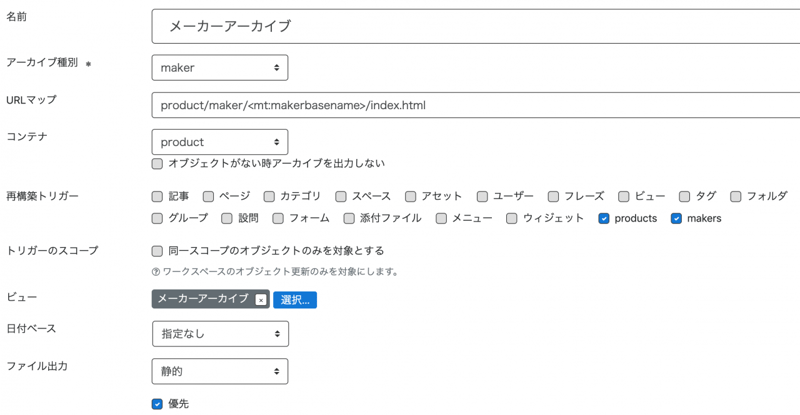Viewport: 800px width, 415px height.
Task: Enable 同一スコープのオブジェクトのみを対象とする
Action: click(x=157, y=251)
